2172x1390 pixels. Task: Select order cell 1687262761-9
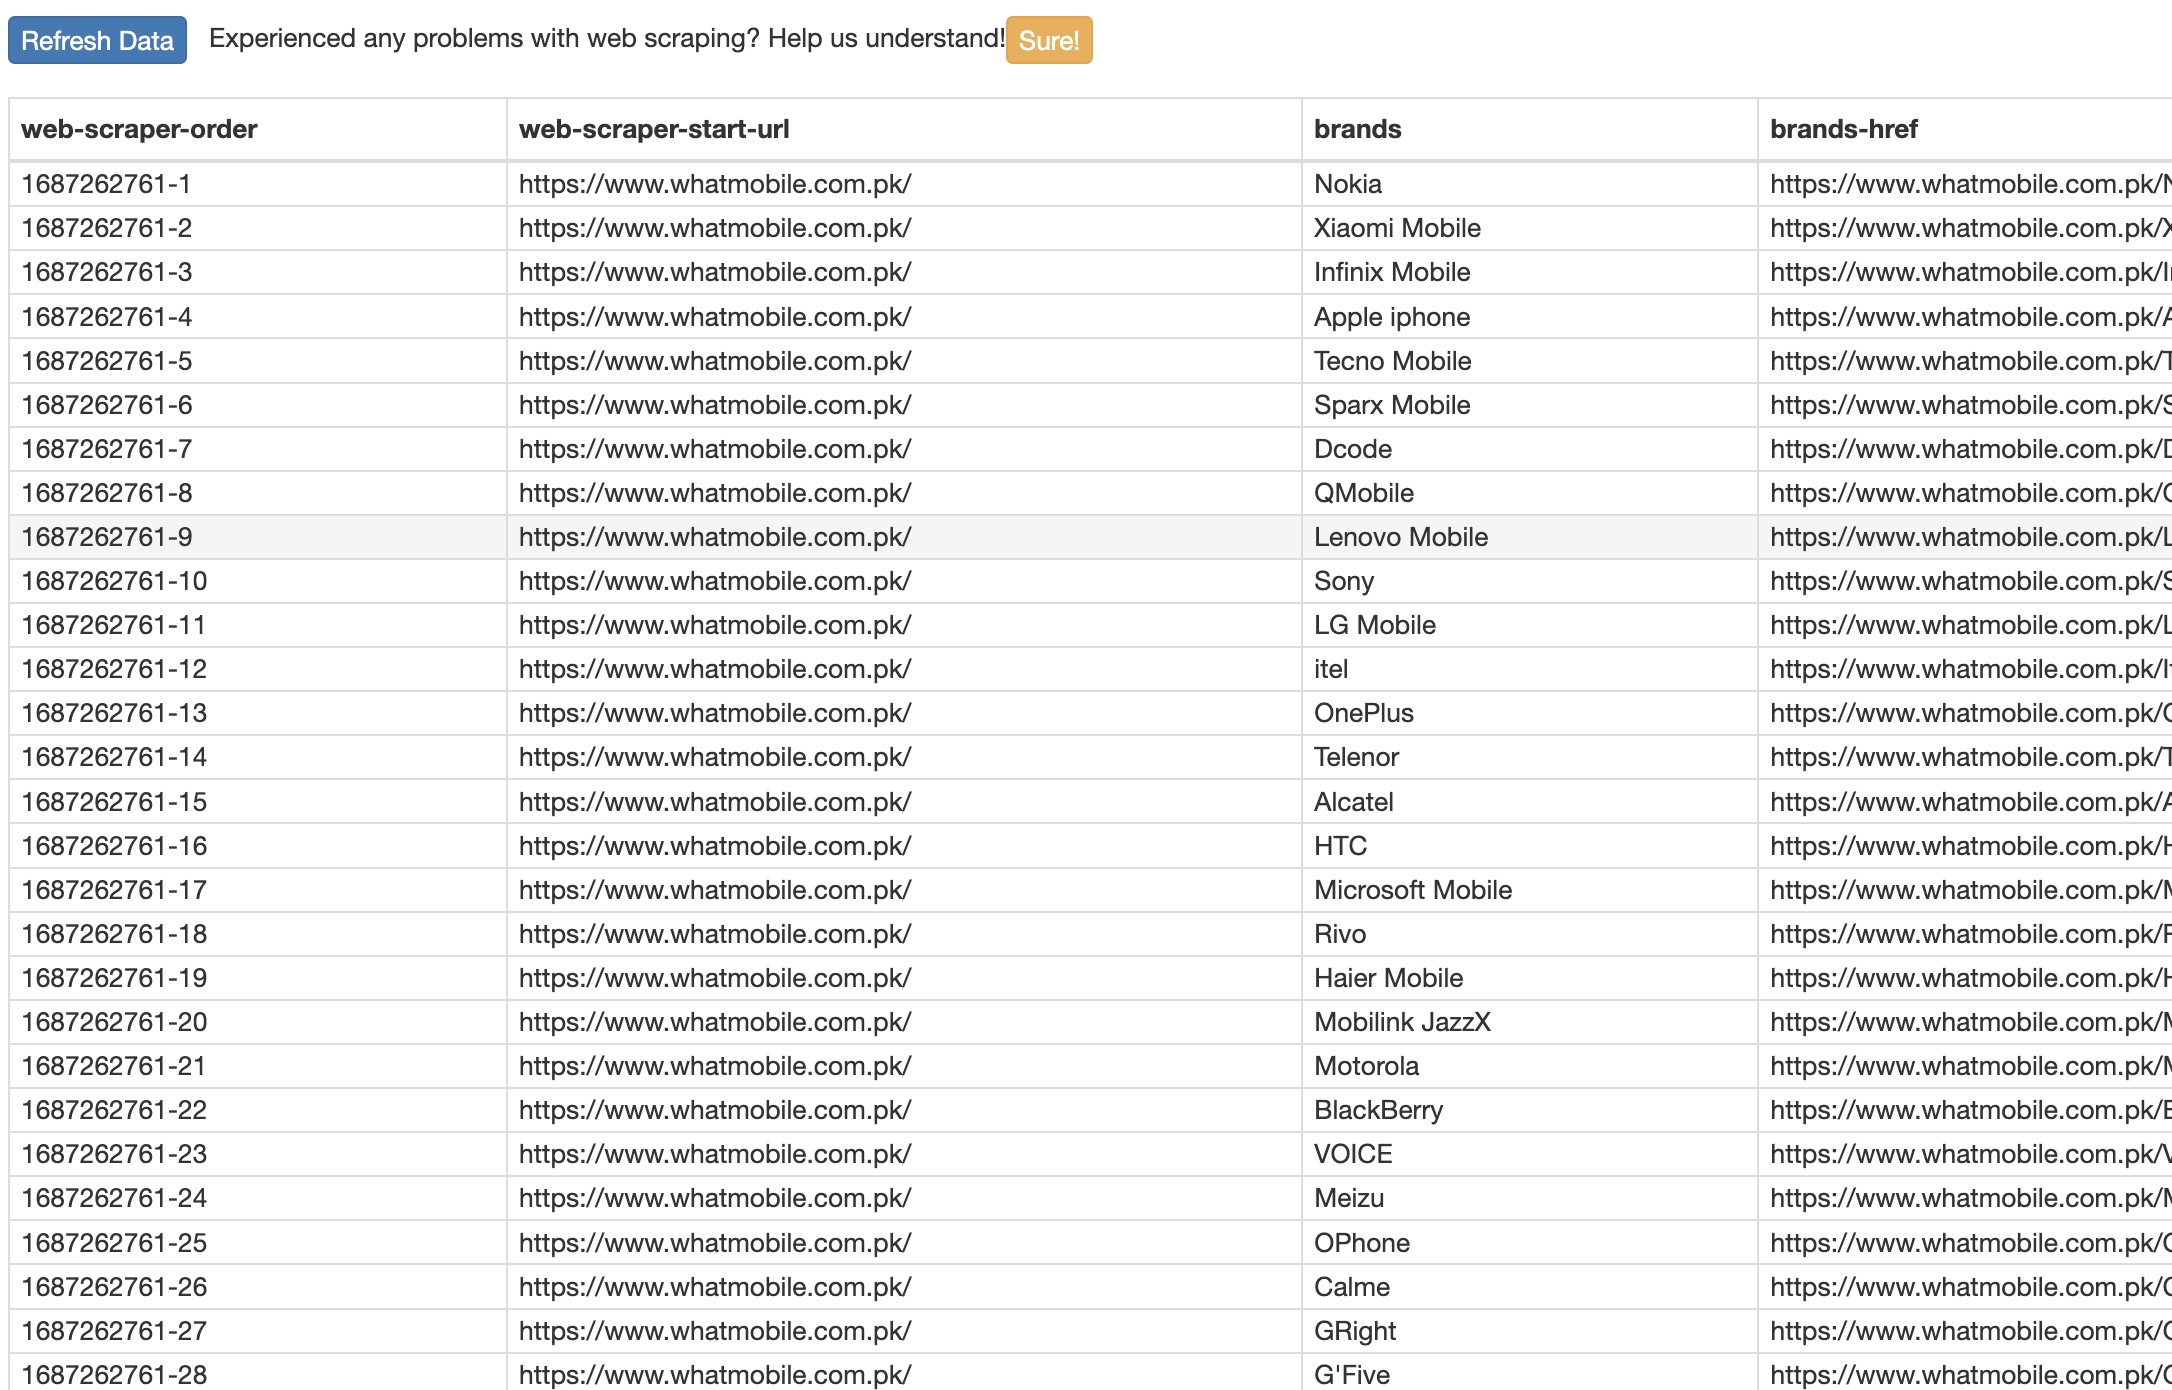point(258,537)
